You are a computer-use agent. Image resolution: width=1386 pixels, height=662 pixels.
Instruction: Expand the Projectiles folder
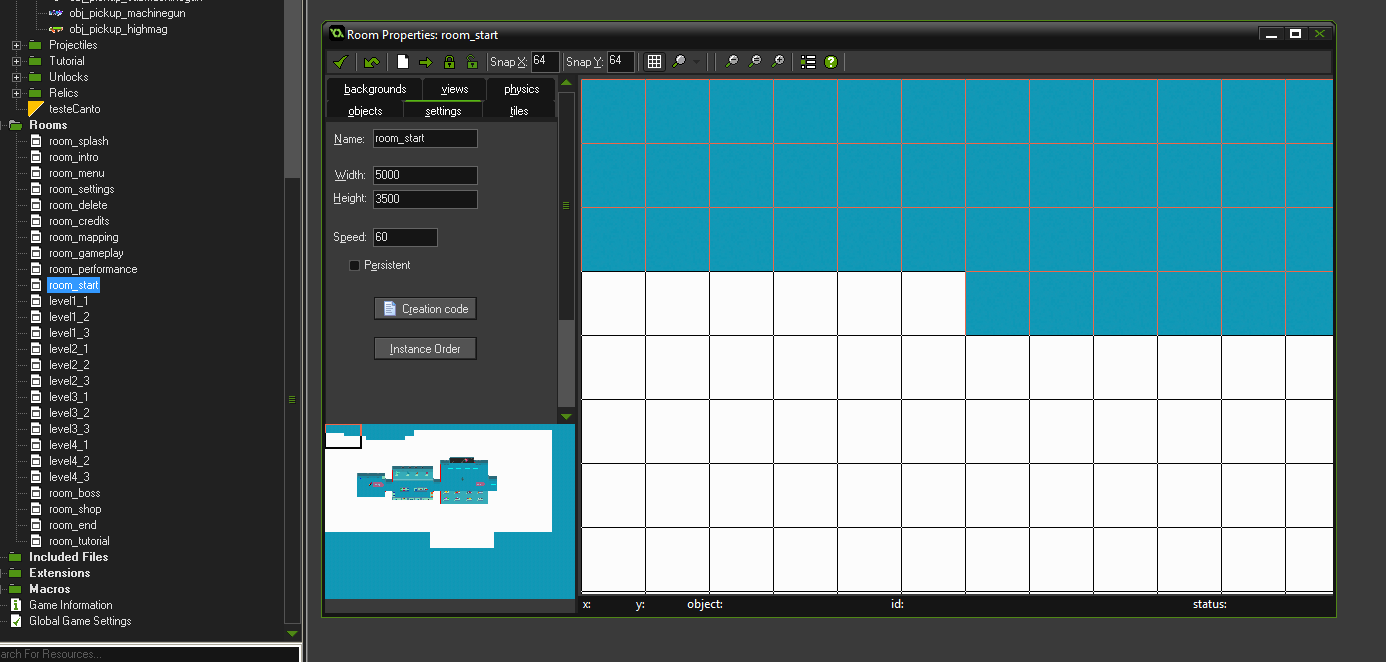pos(16,45)
